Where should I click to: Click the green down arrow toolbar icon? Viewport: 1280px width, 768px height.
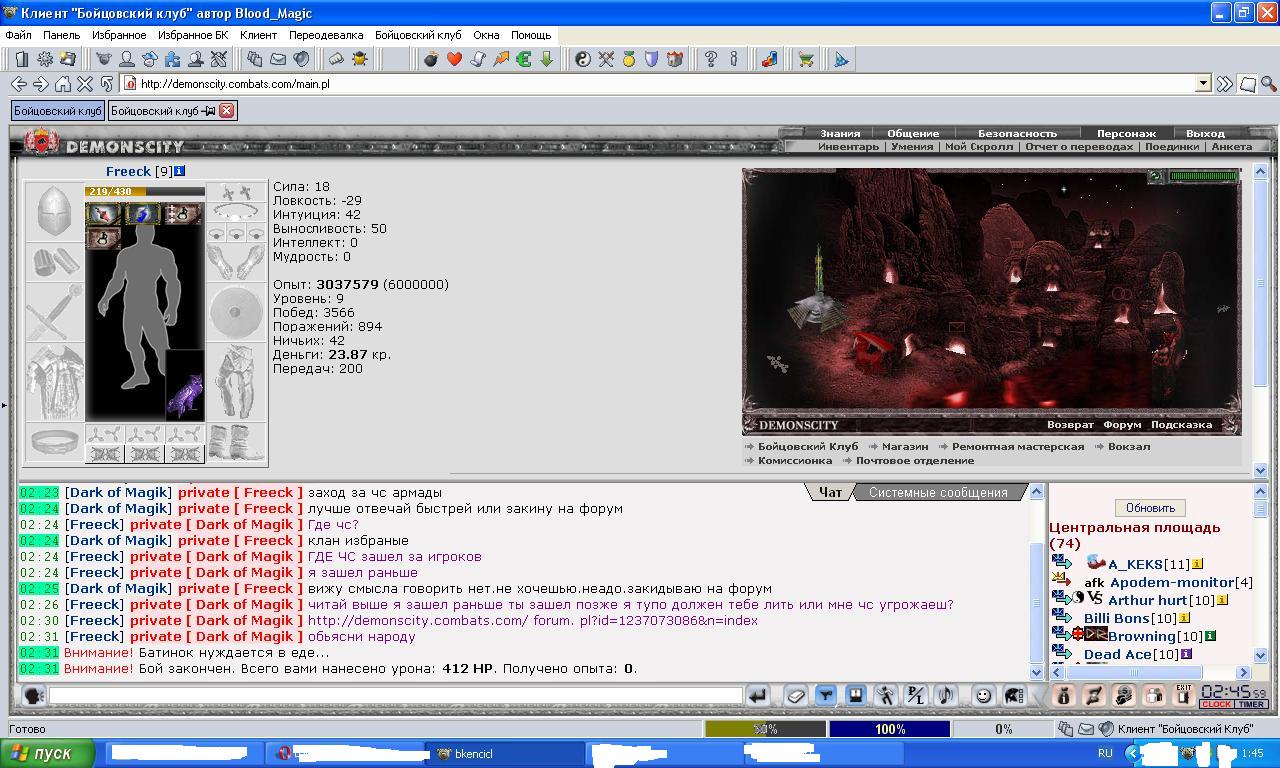[x=546, y=60]
